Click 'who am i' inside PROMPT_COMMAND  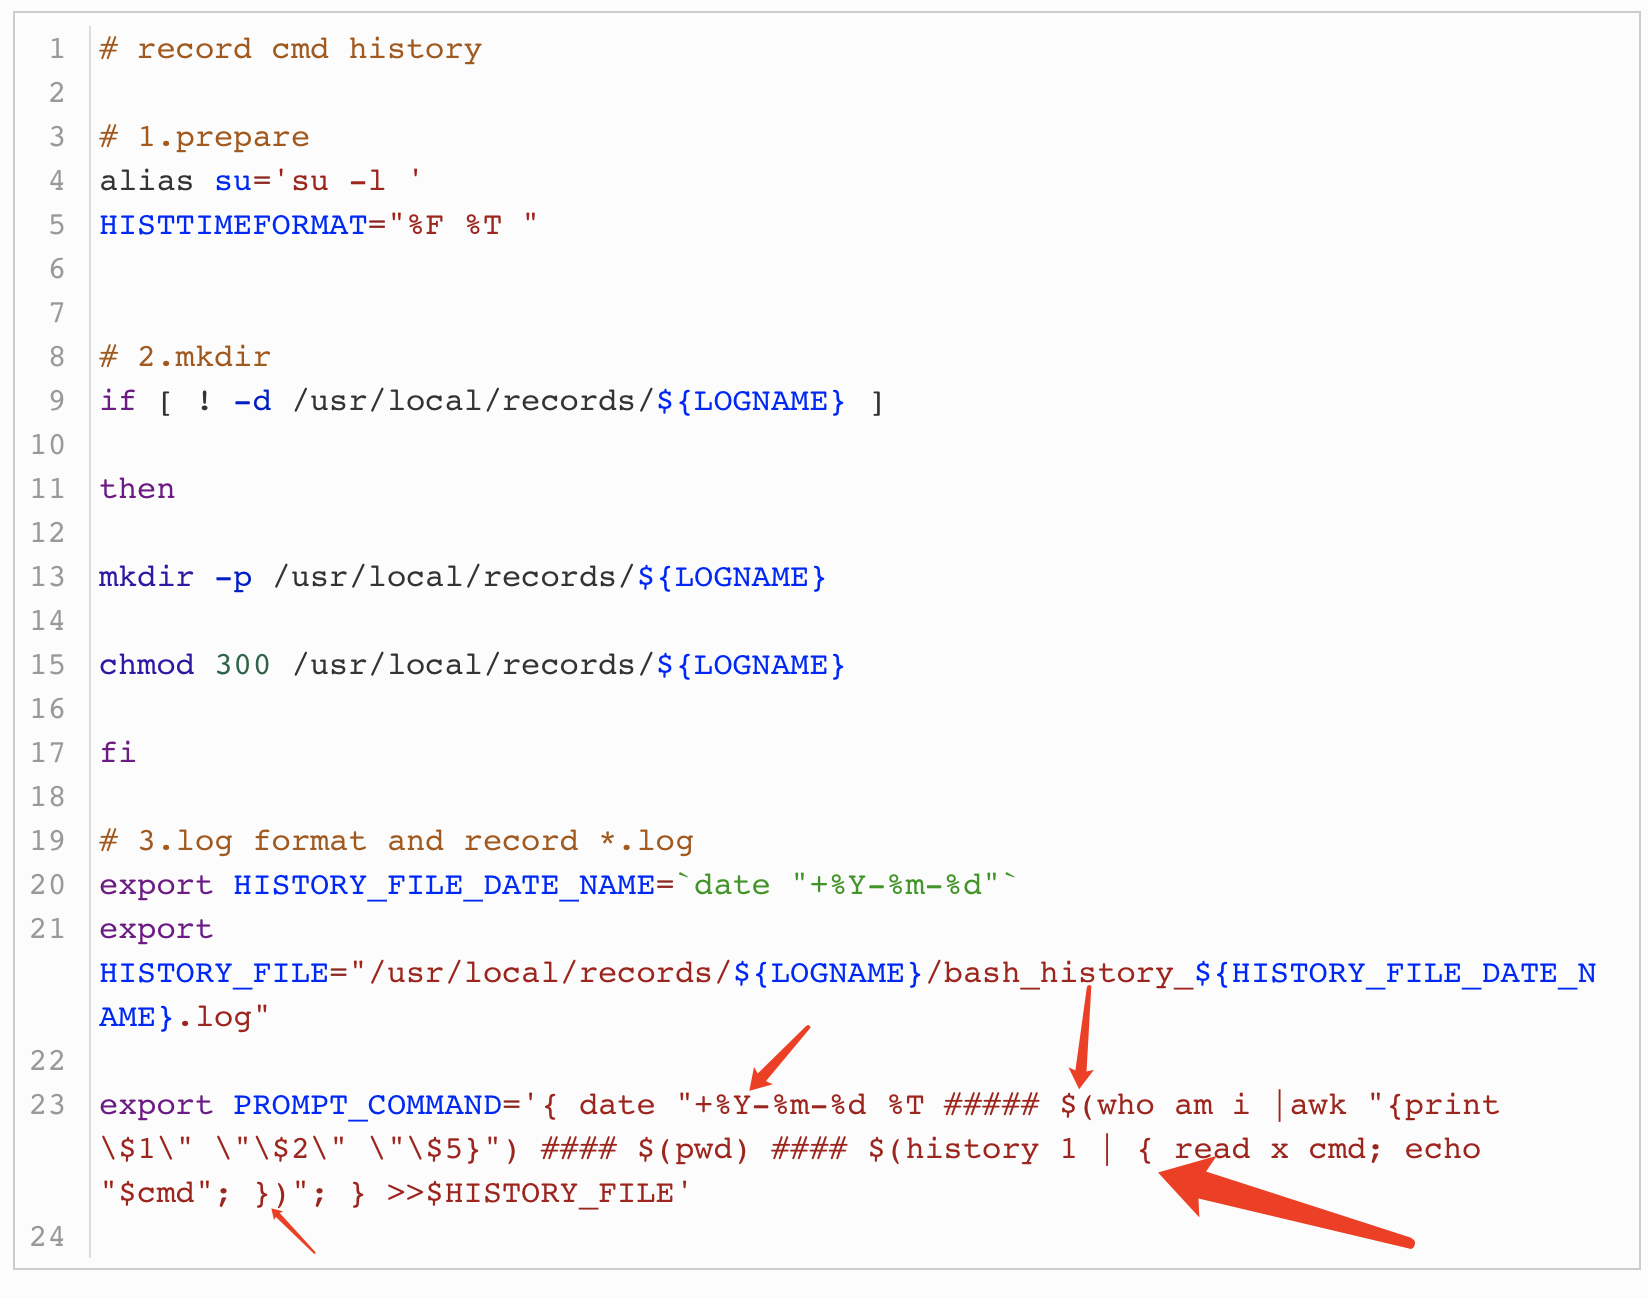[1174, 1105]
